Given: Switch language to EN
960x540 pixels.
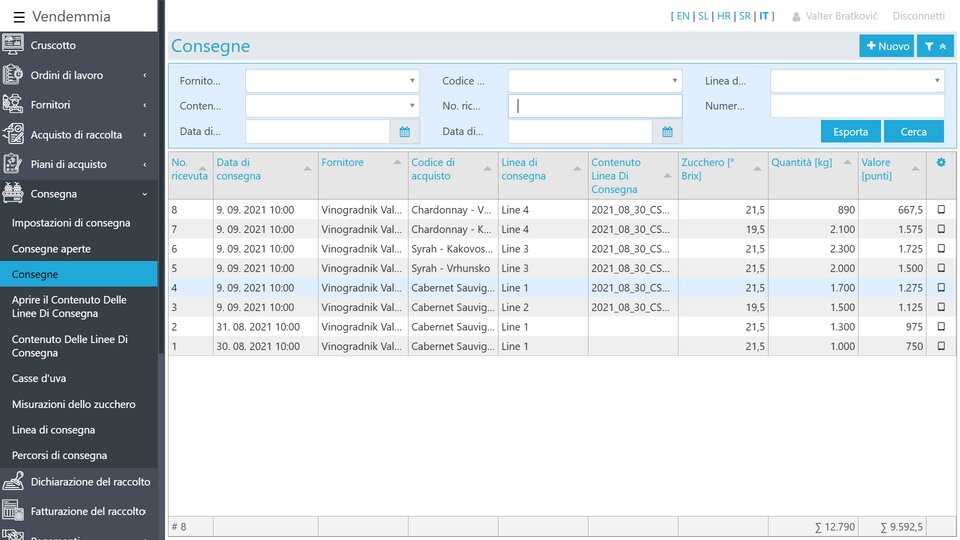Looking at the screenshot, I should pos(682,16).
